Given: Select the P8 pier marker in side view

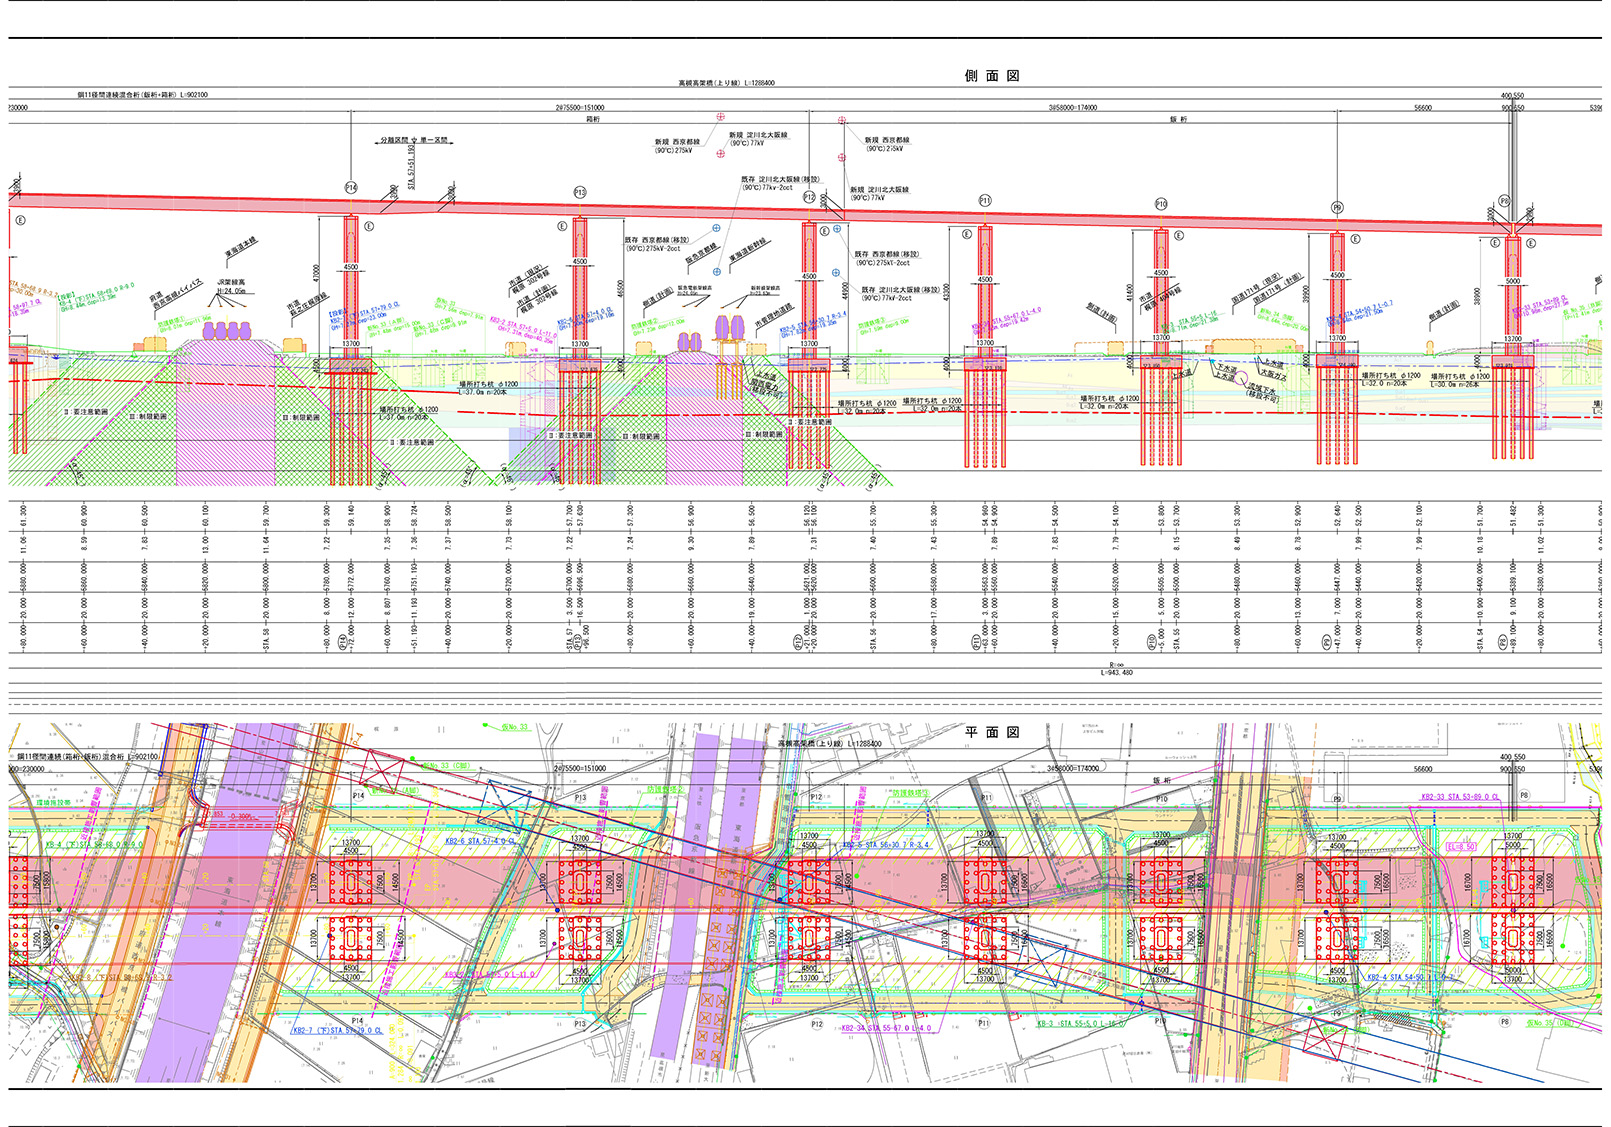Looking at the screenshot, I should [1504, 201].
